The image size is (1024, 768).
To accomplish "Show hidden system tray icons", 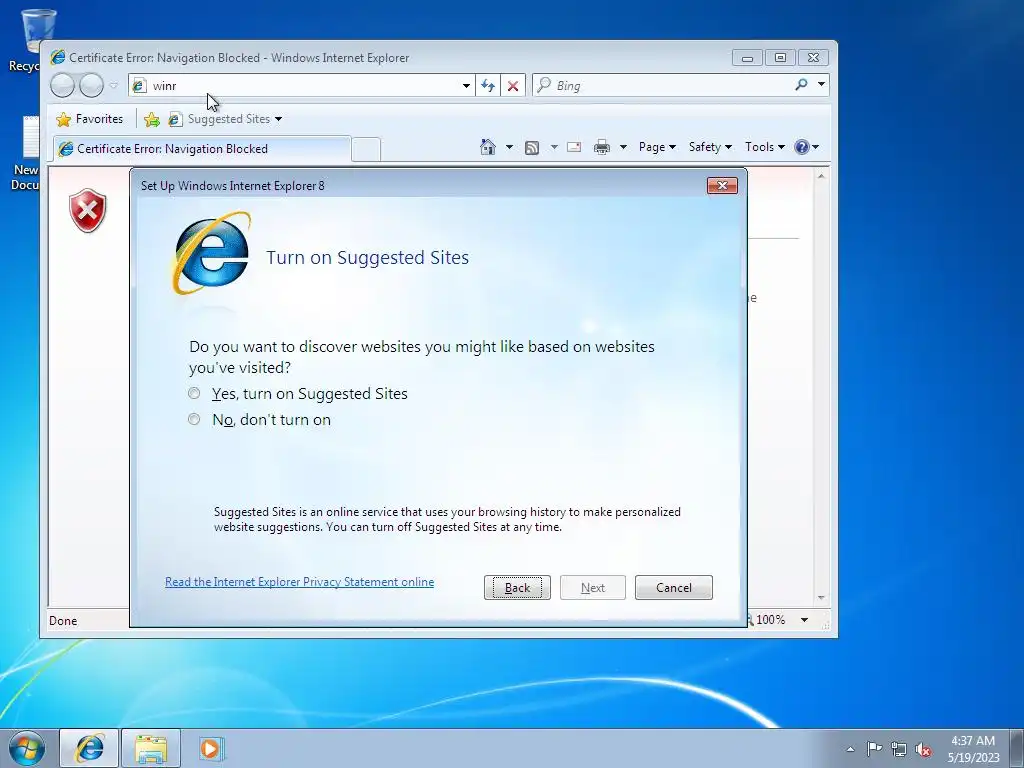I will pos(850,749).
